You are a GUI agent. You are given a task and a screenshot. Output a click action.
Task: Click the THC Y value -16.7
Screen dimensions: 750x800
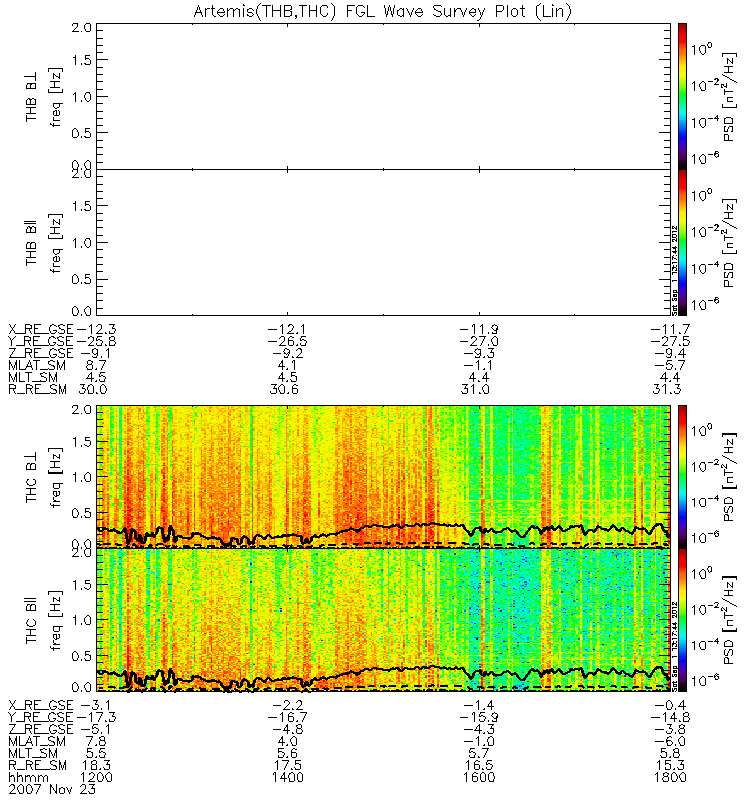288,717
